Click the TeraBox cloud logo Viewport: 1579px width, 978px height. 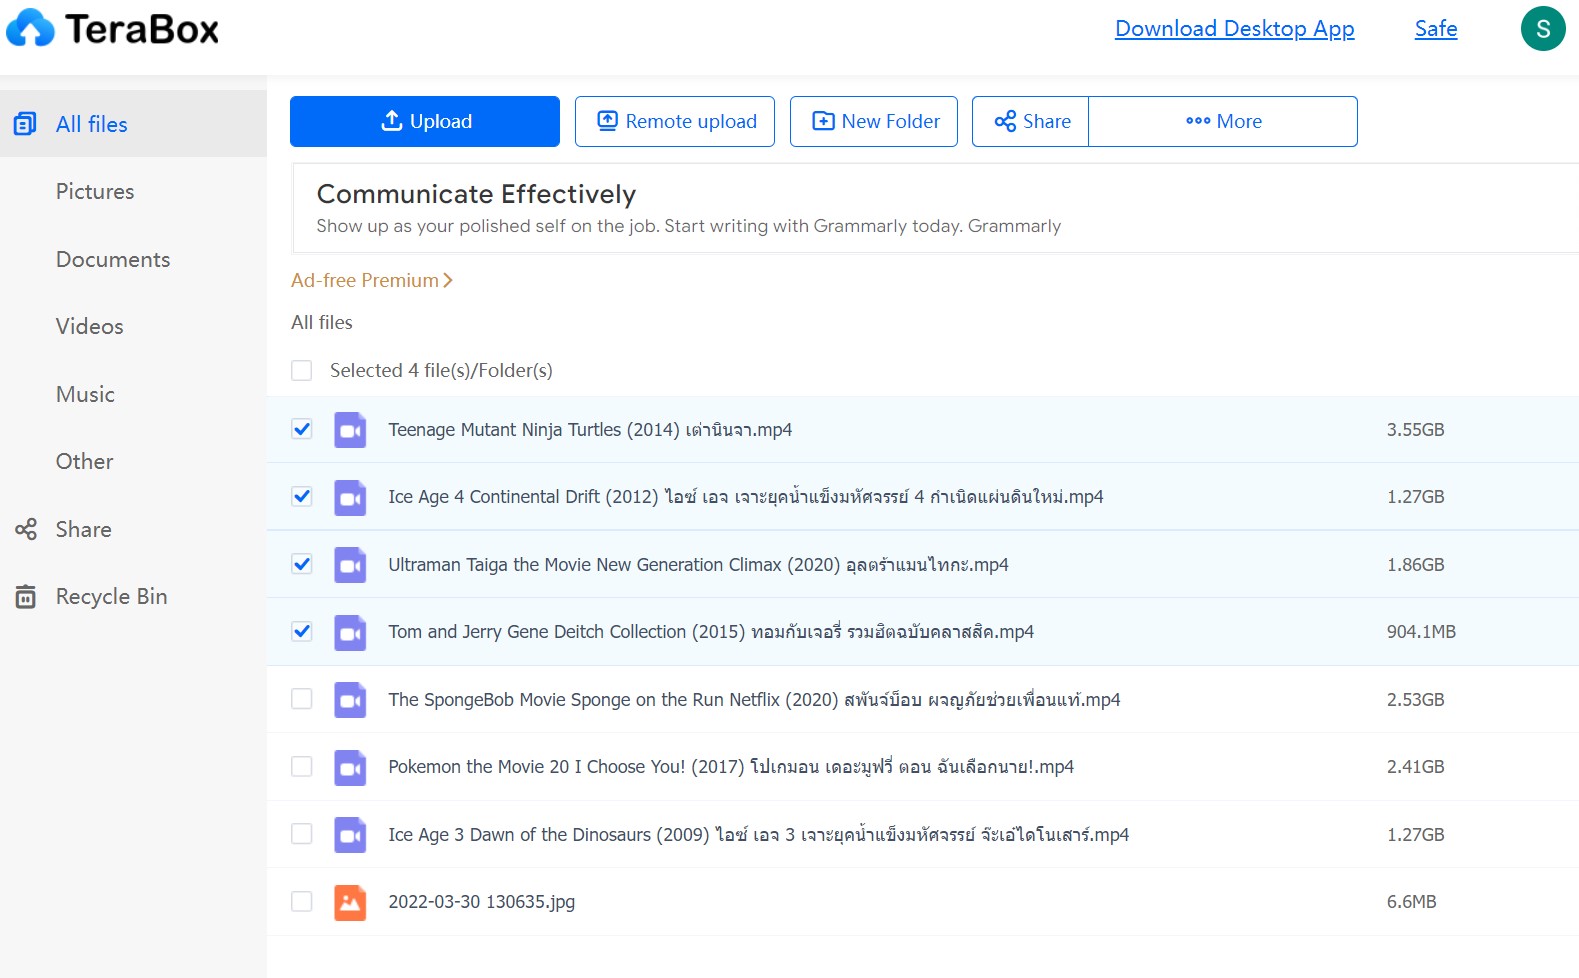[x=31, y=28]
